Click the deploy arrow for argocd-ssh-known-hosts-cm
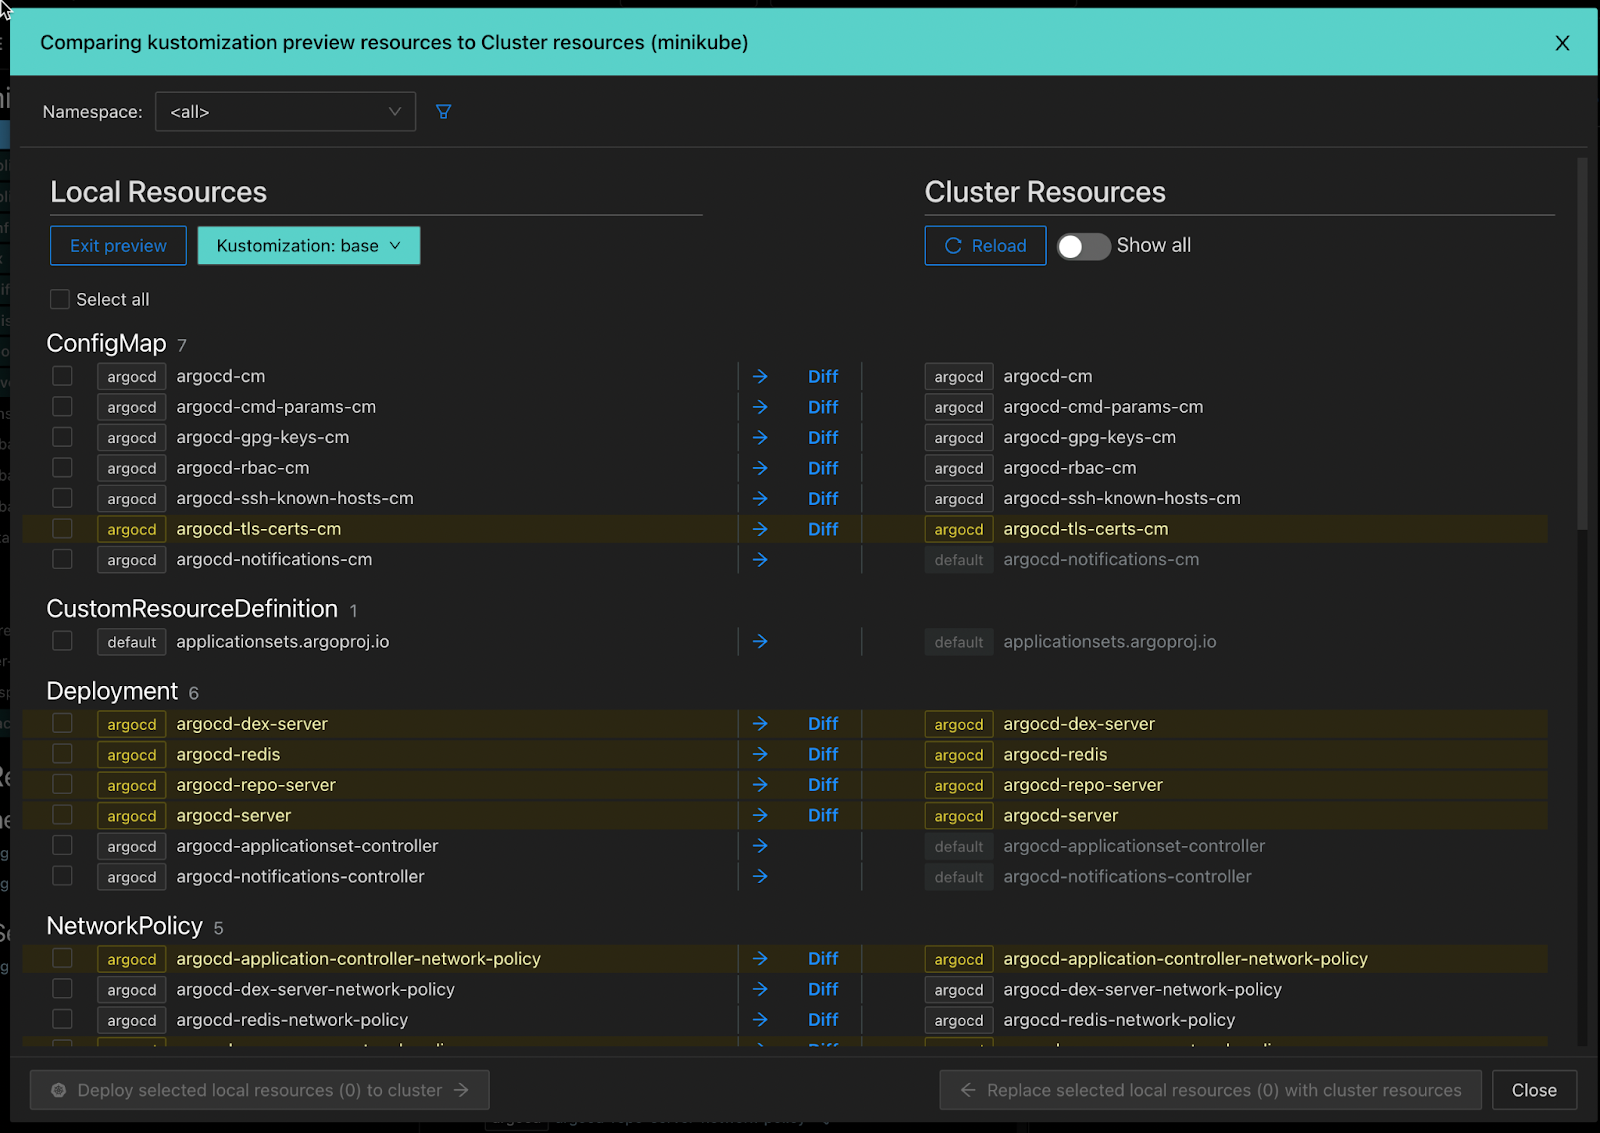The height and width of the screenshot is (1133, 1600). [x=760, y=499]
